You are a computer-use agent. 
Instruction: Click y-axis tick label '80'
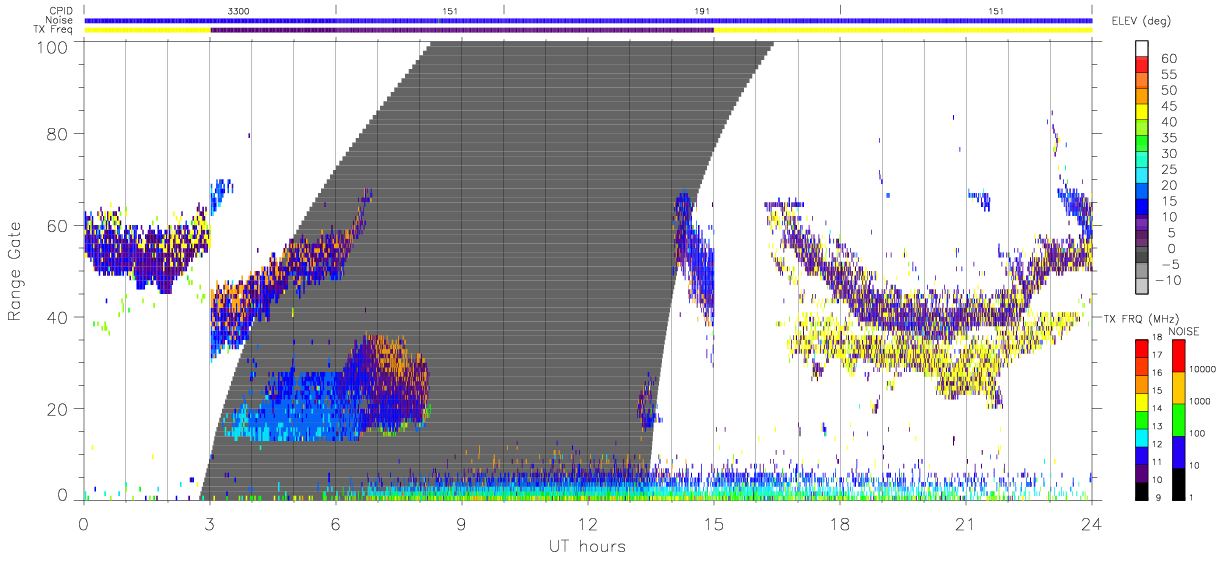(59, 133)
